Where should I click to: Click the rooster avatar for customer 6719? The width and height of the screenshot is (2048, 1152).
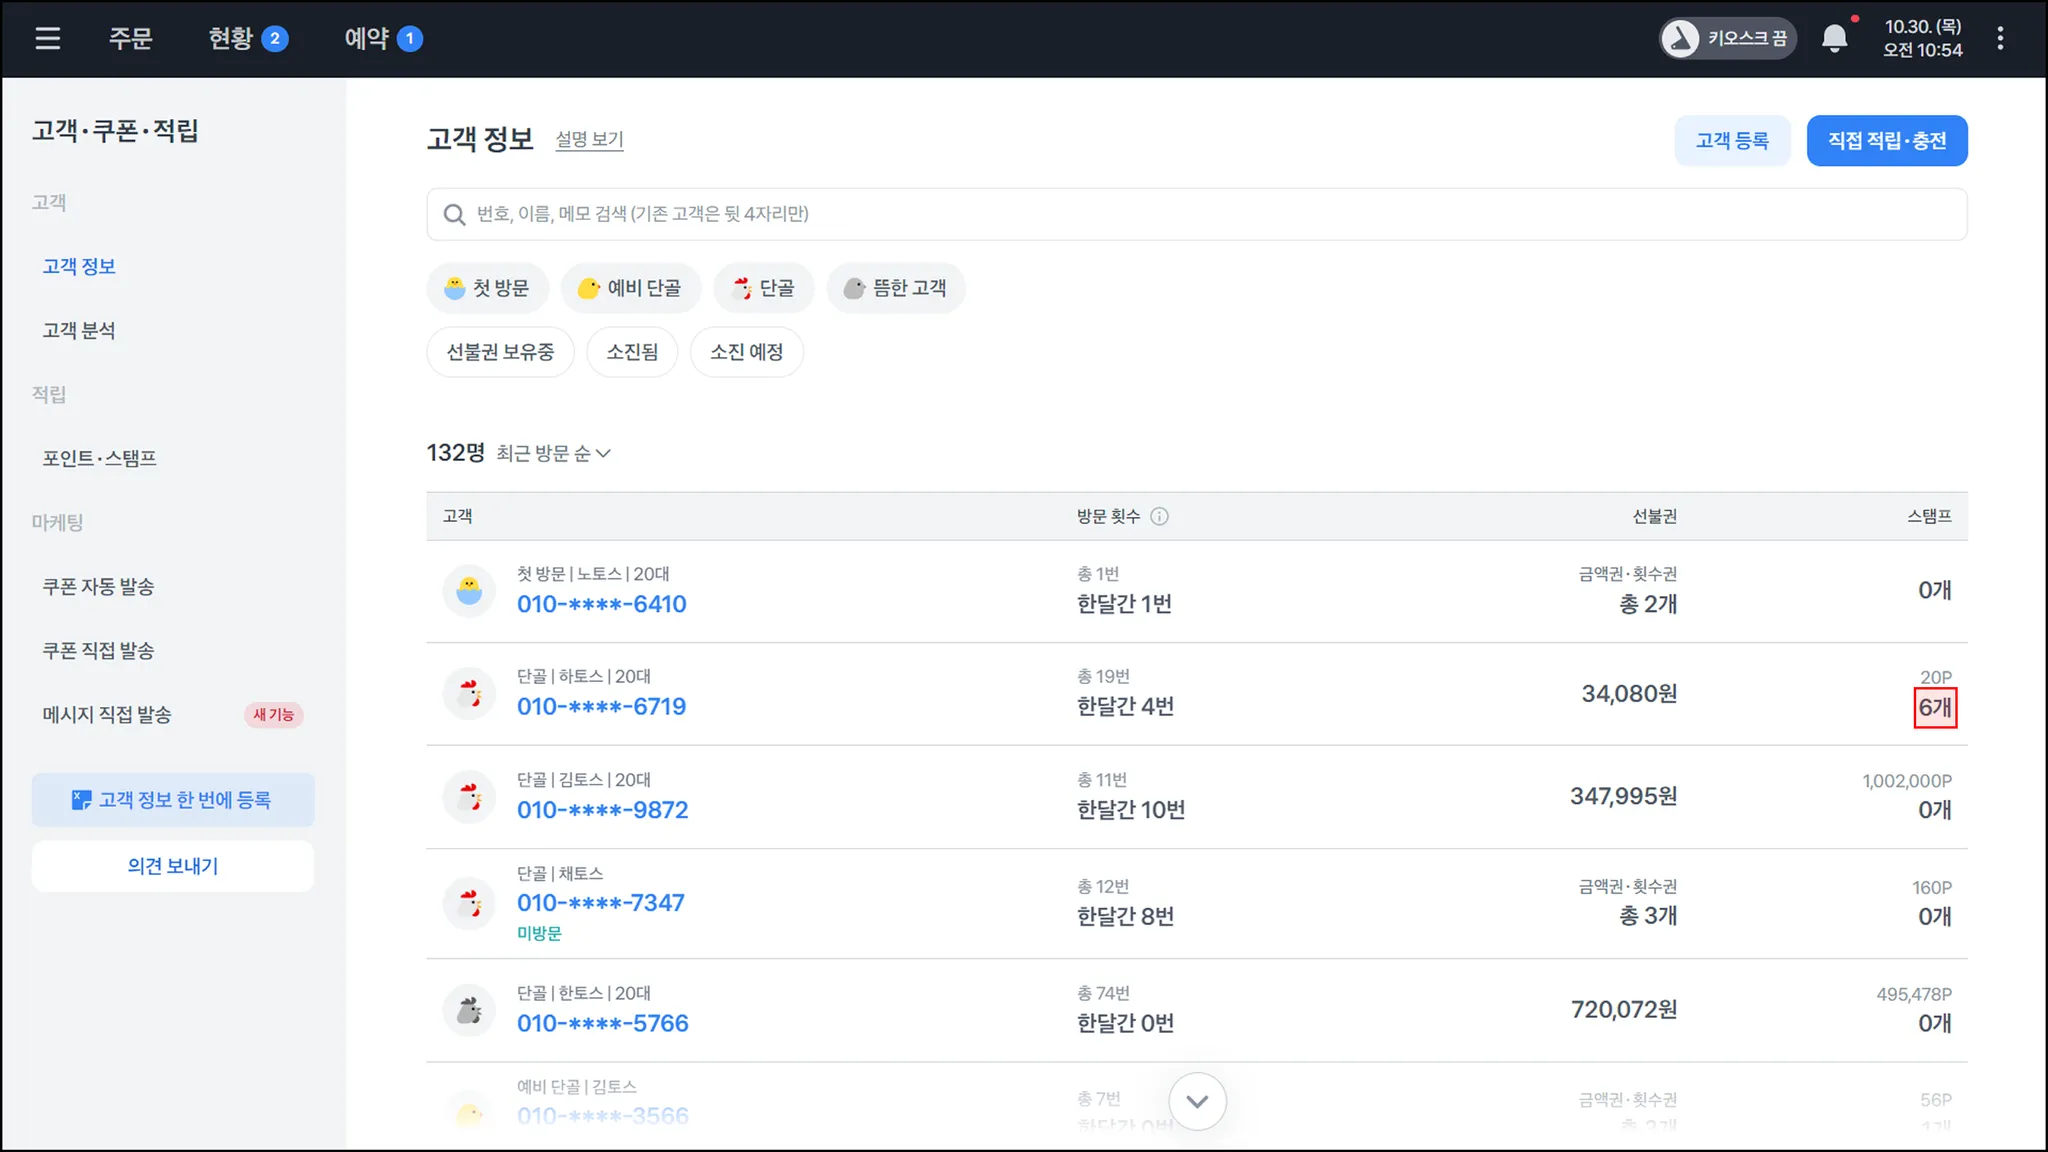[x=469, y=693]
